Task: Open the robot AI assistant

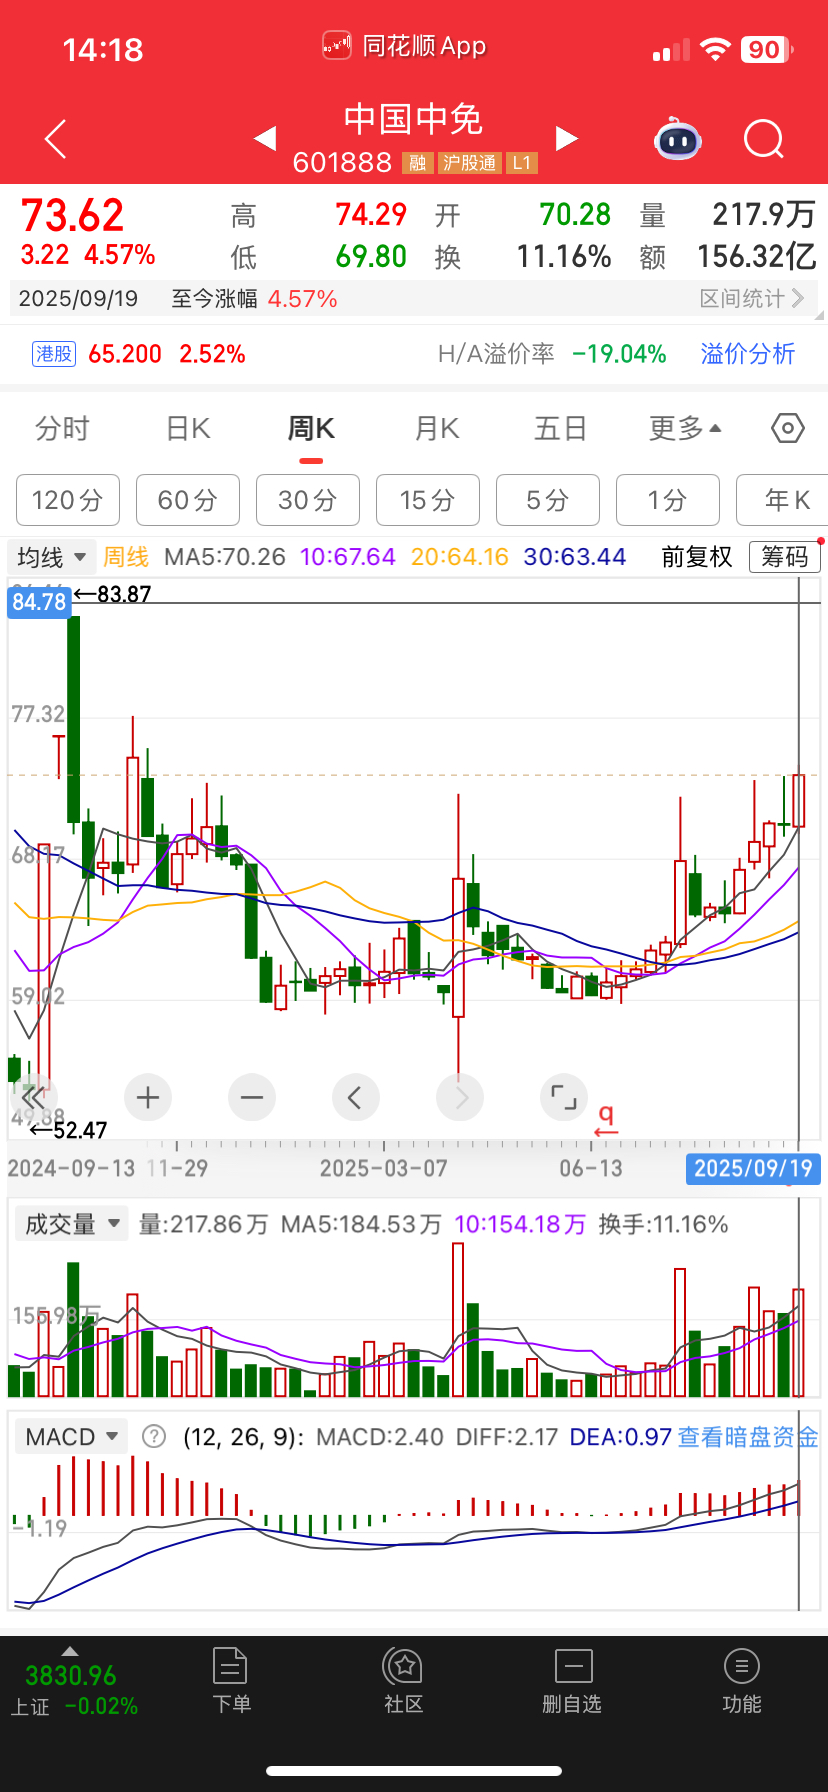Action: click(678, 139)
